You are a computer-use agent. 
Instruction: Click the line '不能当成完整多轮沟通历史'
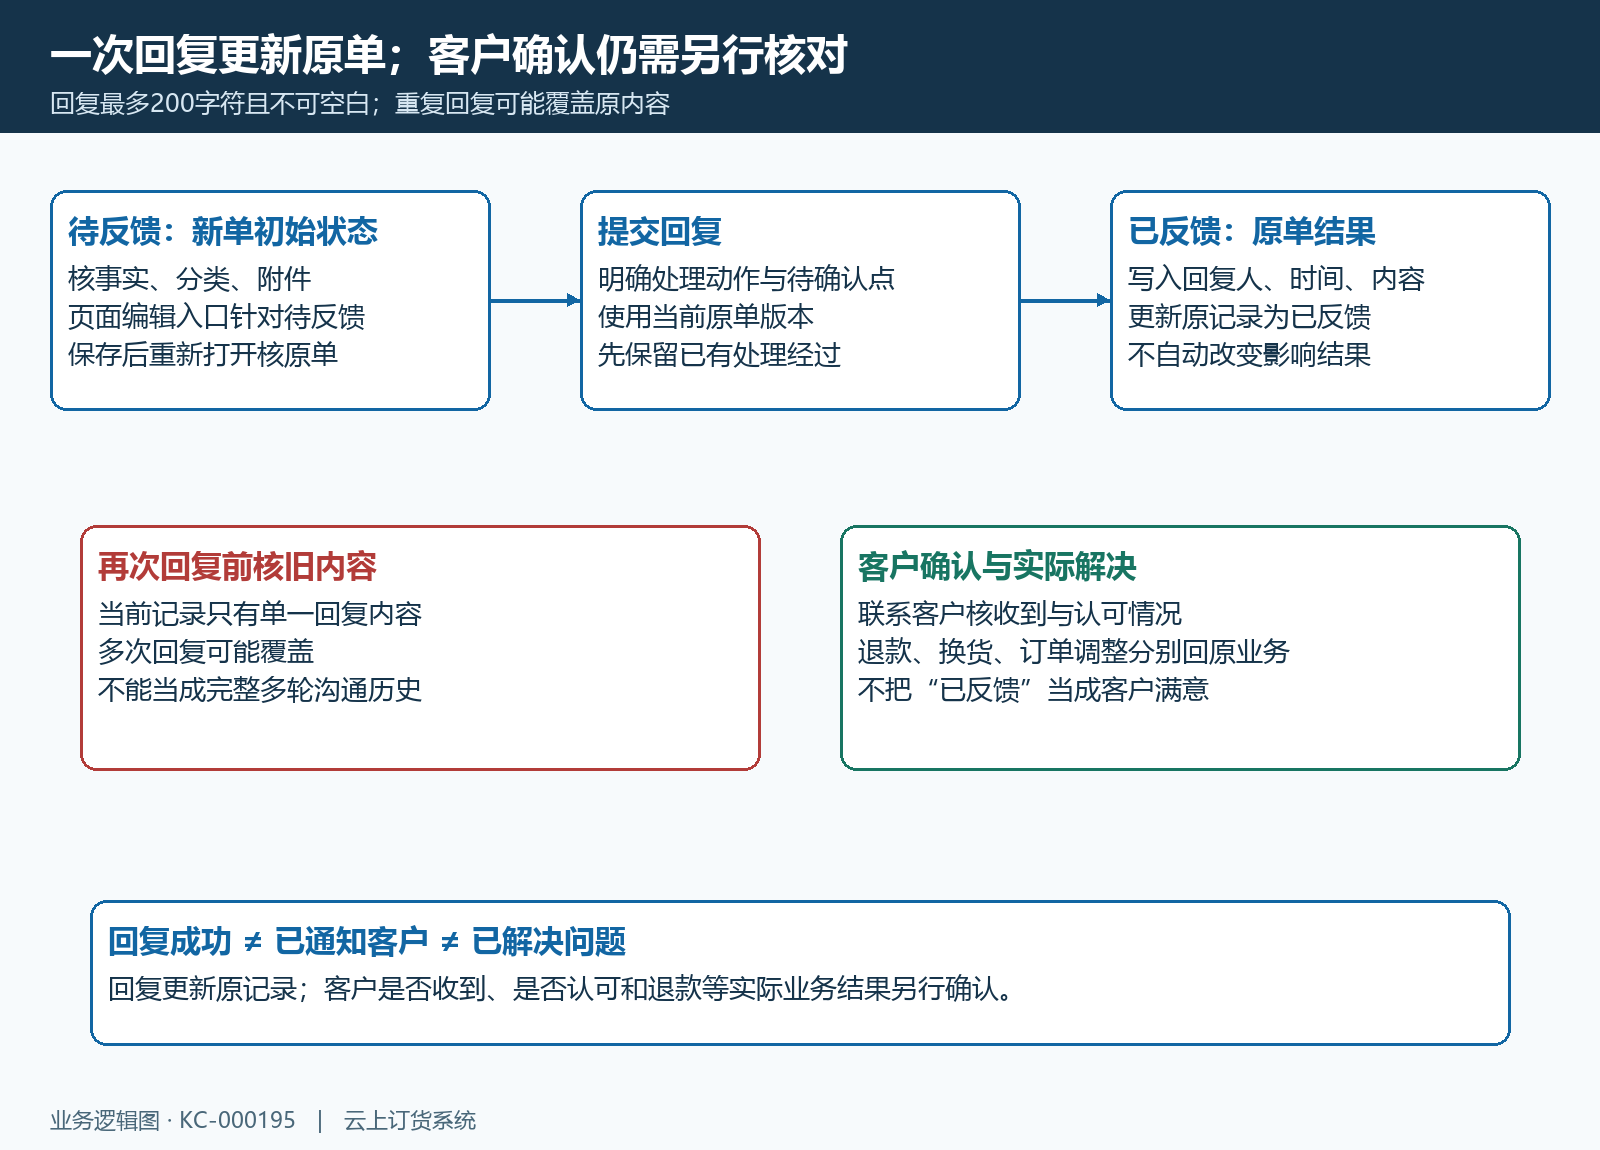point(260,690)
